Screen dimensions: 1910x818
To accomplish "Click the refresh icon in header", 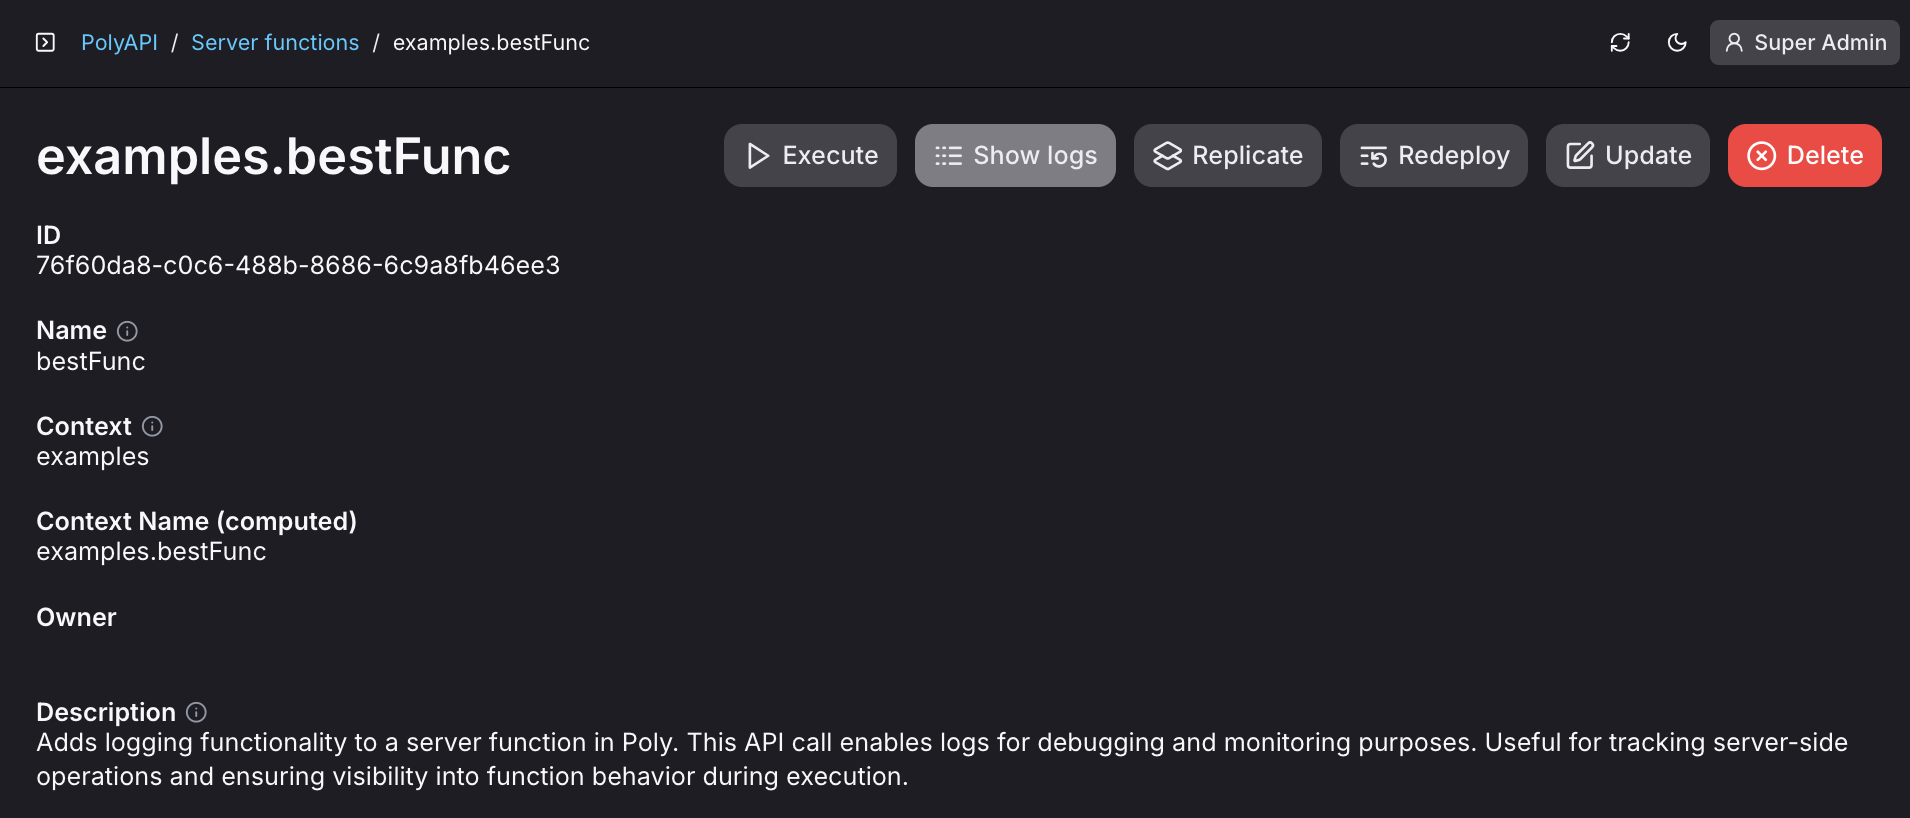I will coord(1620,42).
